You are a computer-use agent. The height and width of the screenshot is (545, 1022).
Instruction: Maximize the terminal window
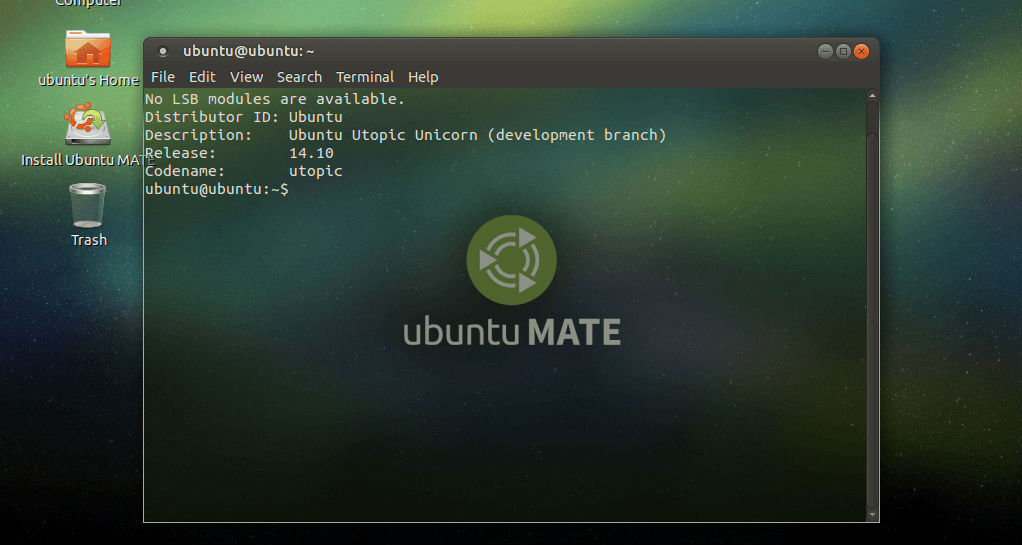(x=843, y=52)
